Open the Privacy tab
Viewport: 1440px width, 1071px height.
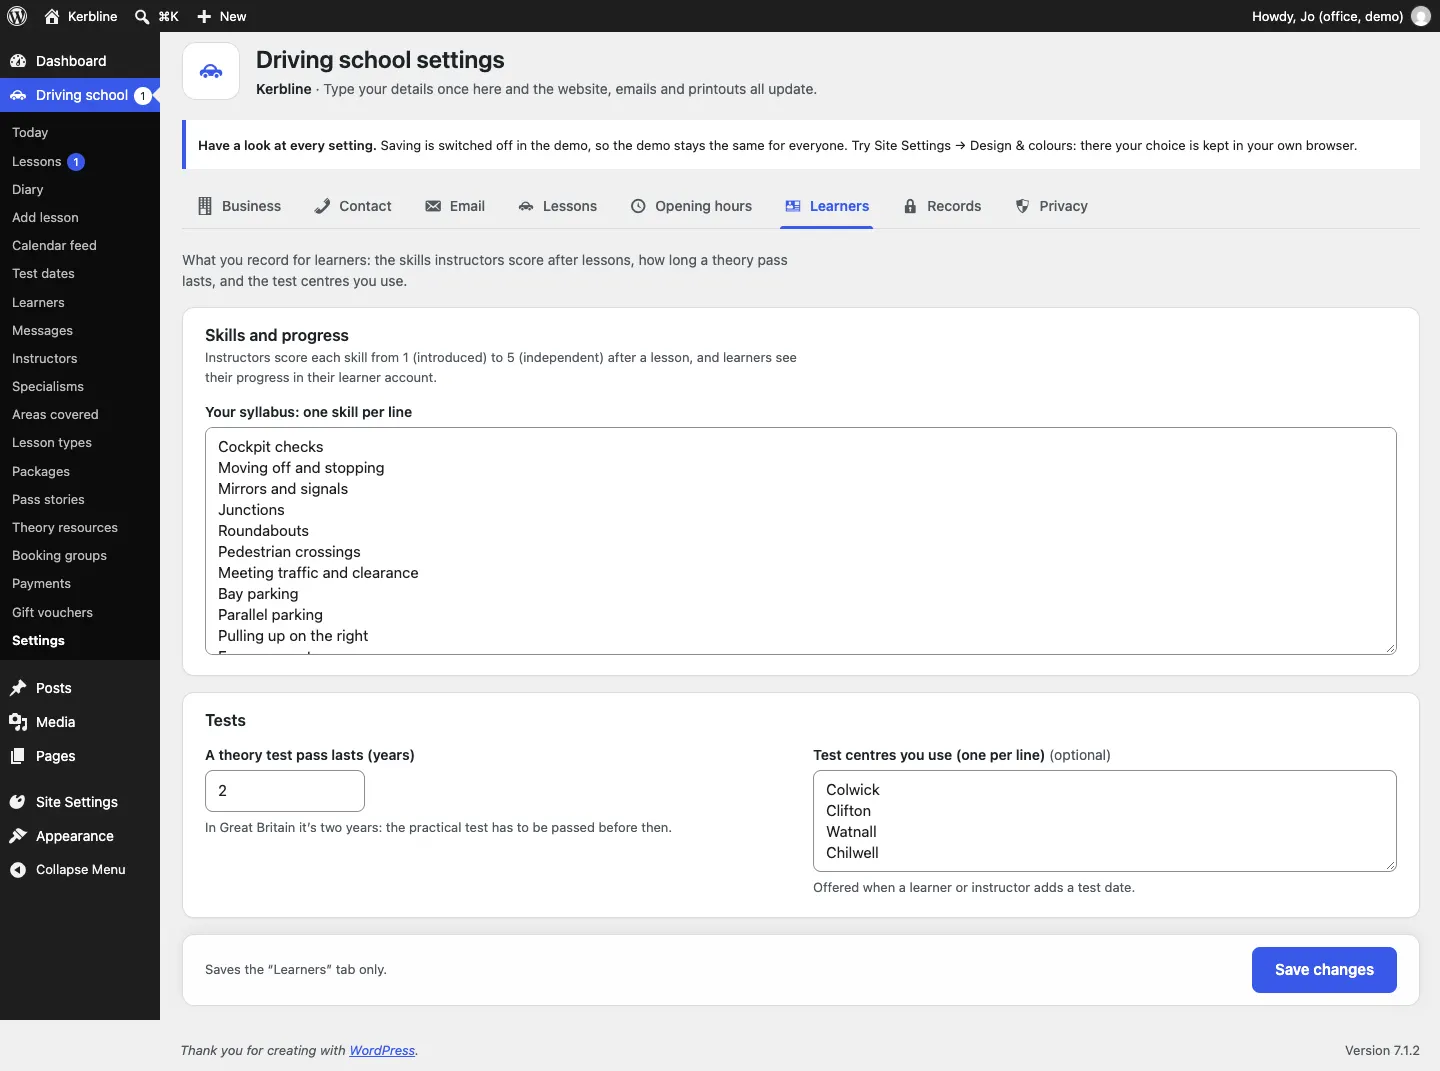(1051, 206)
